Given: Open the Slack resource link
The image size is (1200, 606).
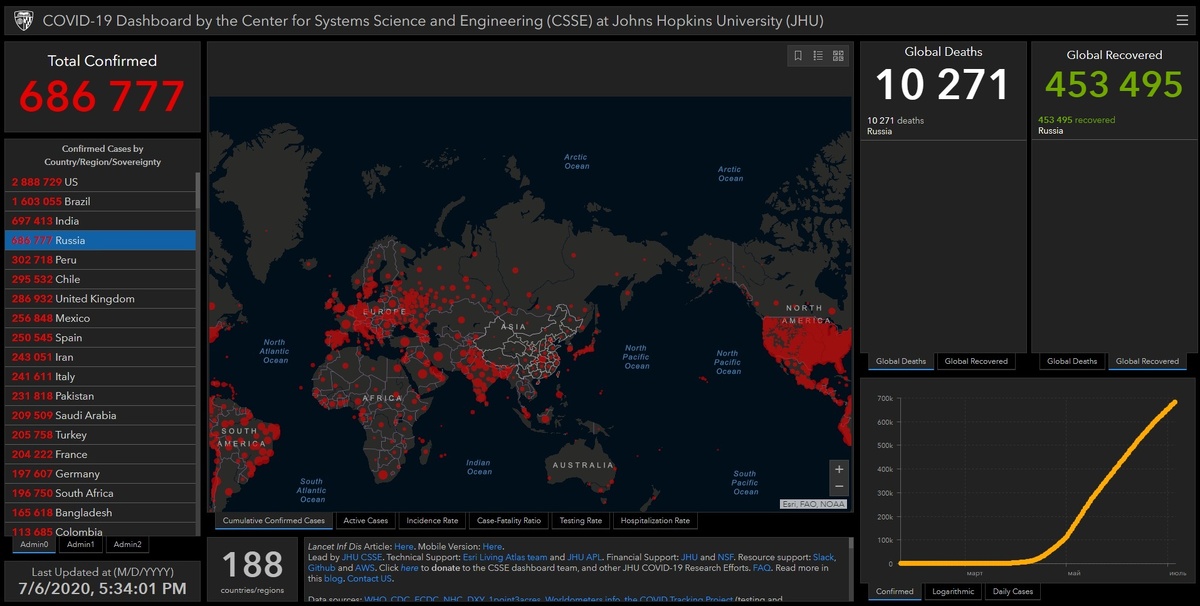Looking at the screenshot, I should click(x=823, y=557).
